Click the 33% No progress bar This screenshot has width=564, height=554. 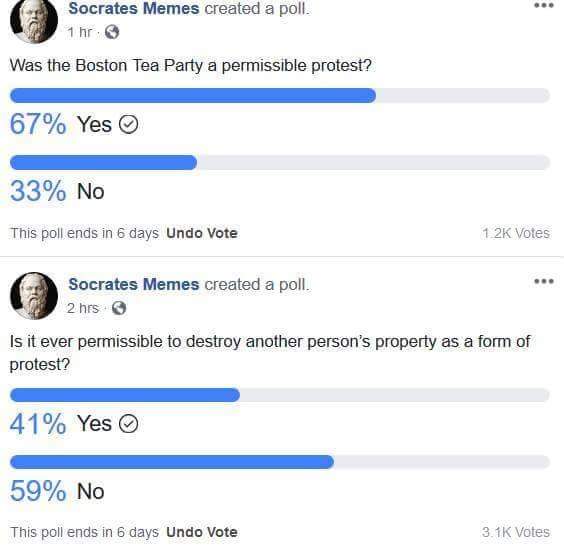(280, 162)
